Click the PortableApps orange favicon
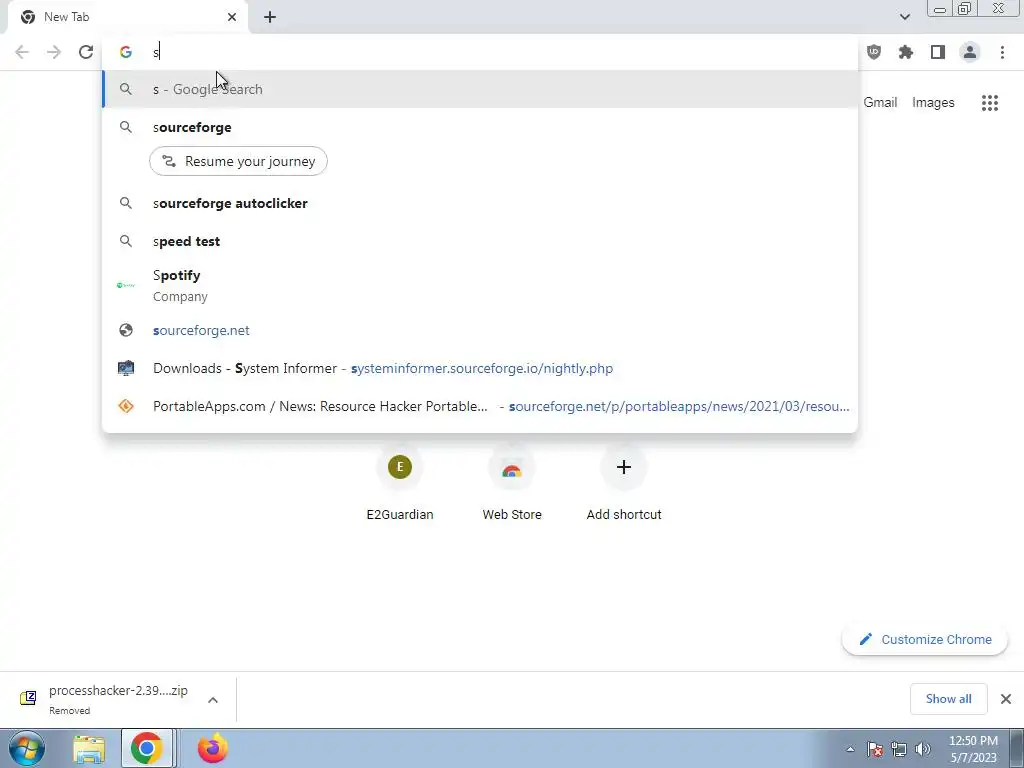 [x=125, y=406]
